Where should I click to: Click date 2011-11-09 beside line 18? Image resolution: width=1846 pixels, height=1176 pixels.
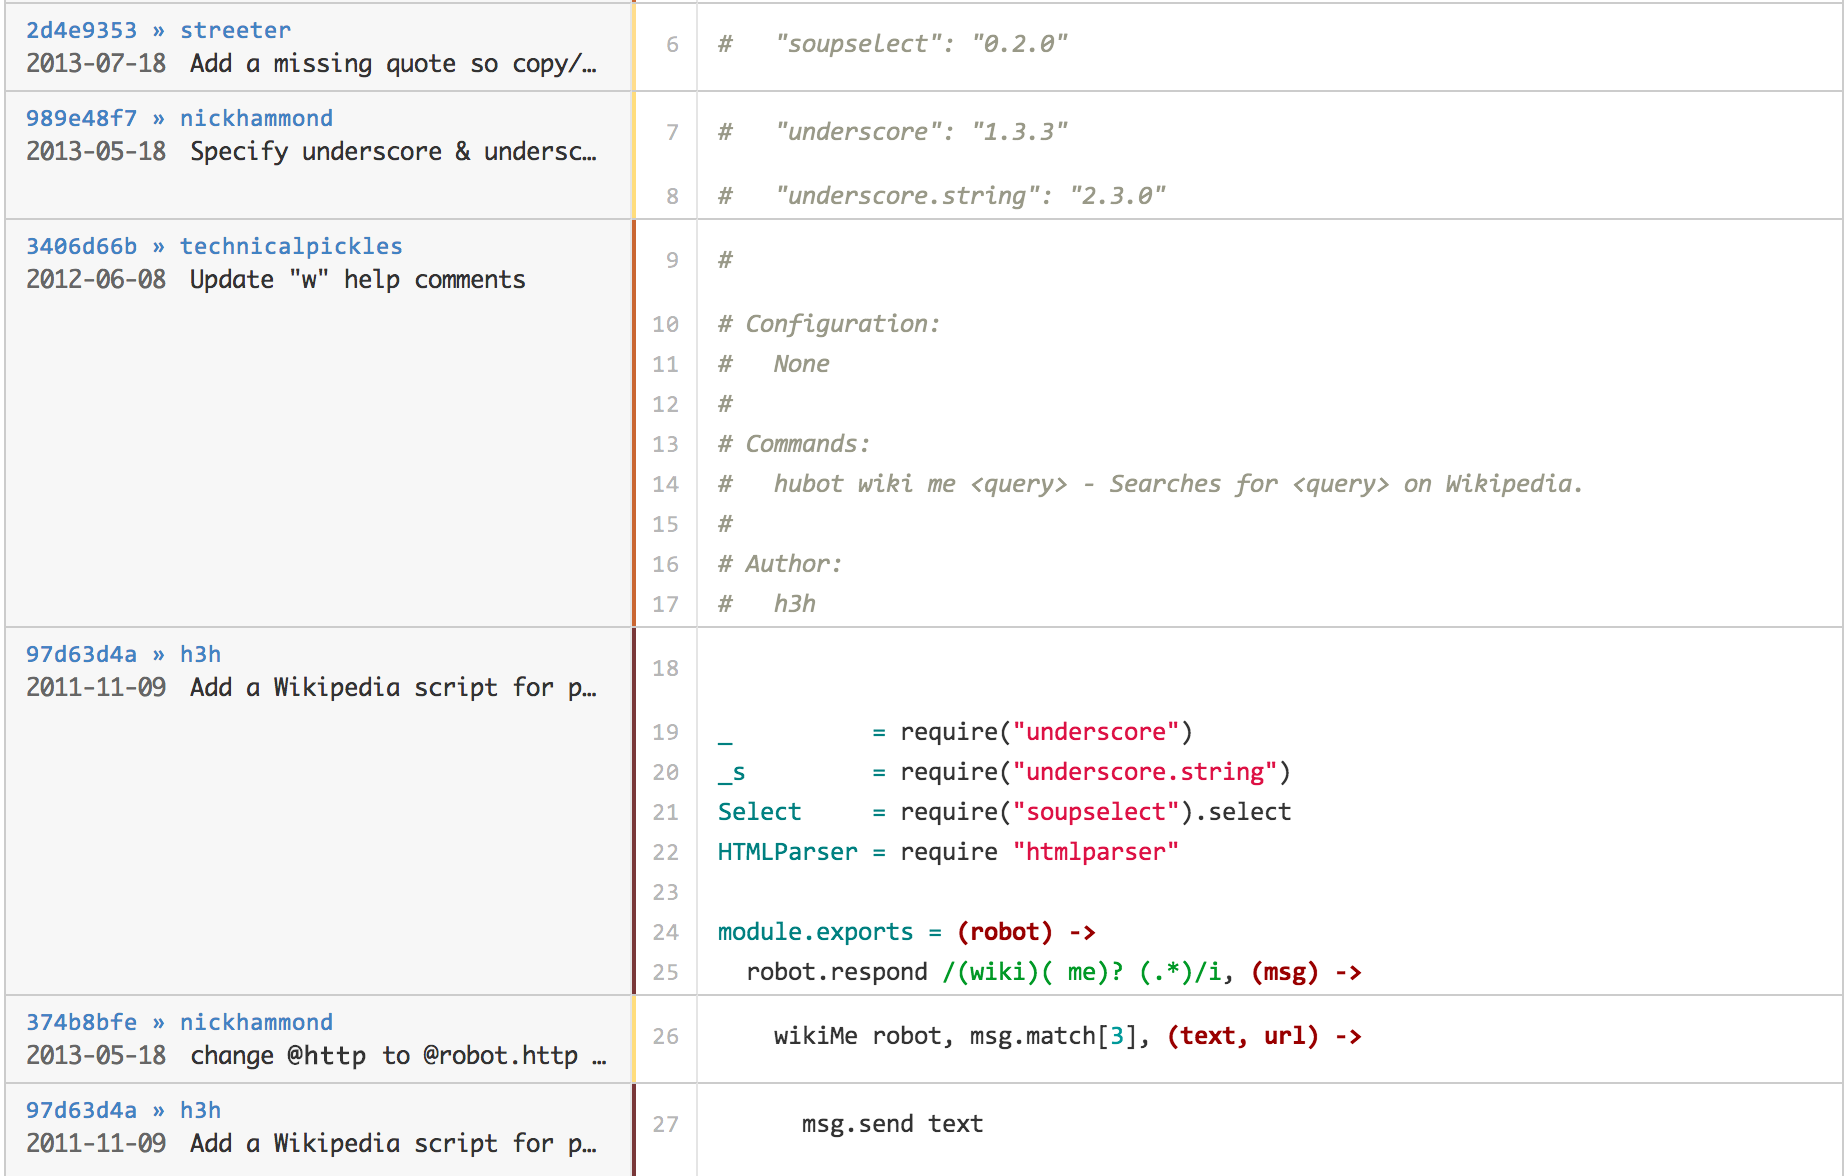click(x=96, y=687)
